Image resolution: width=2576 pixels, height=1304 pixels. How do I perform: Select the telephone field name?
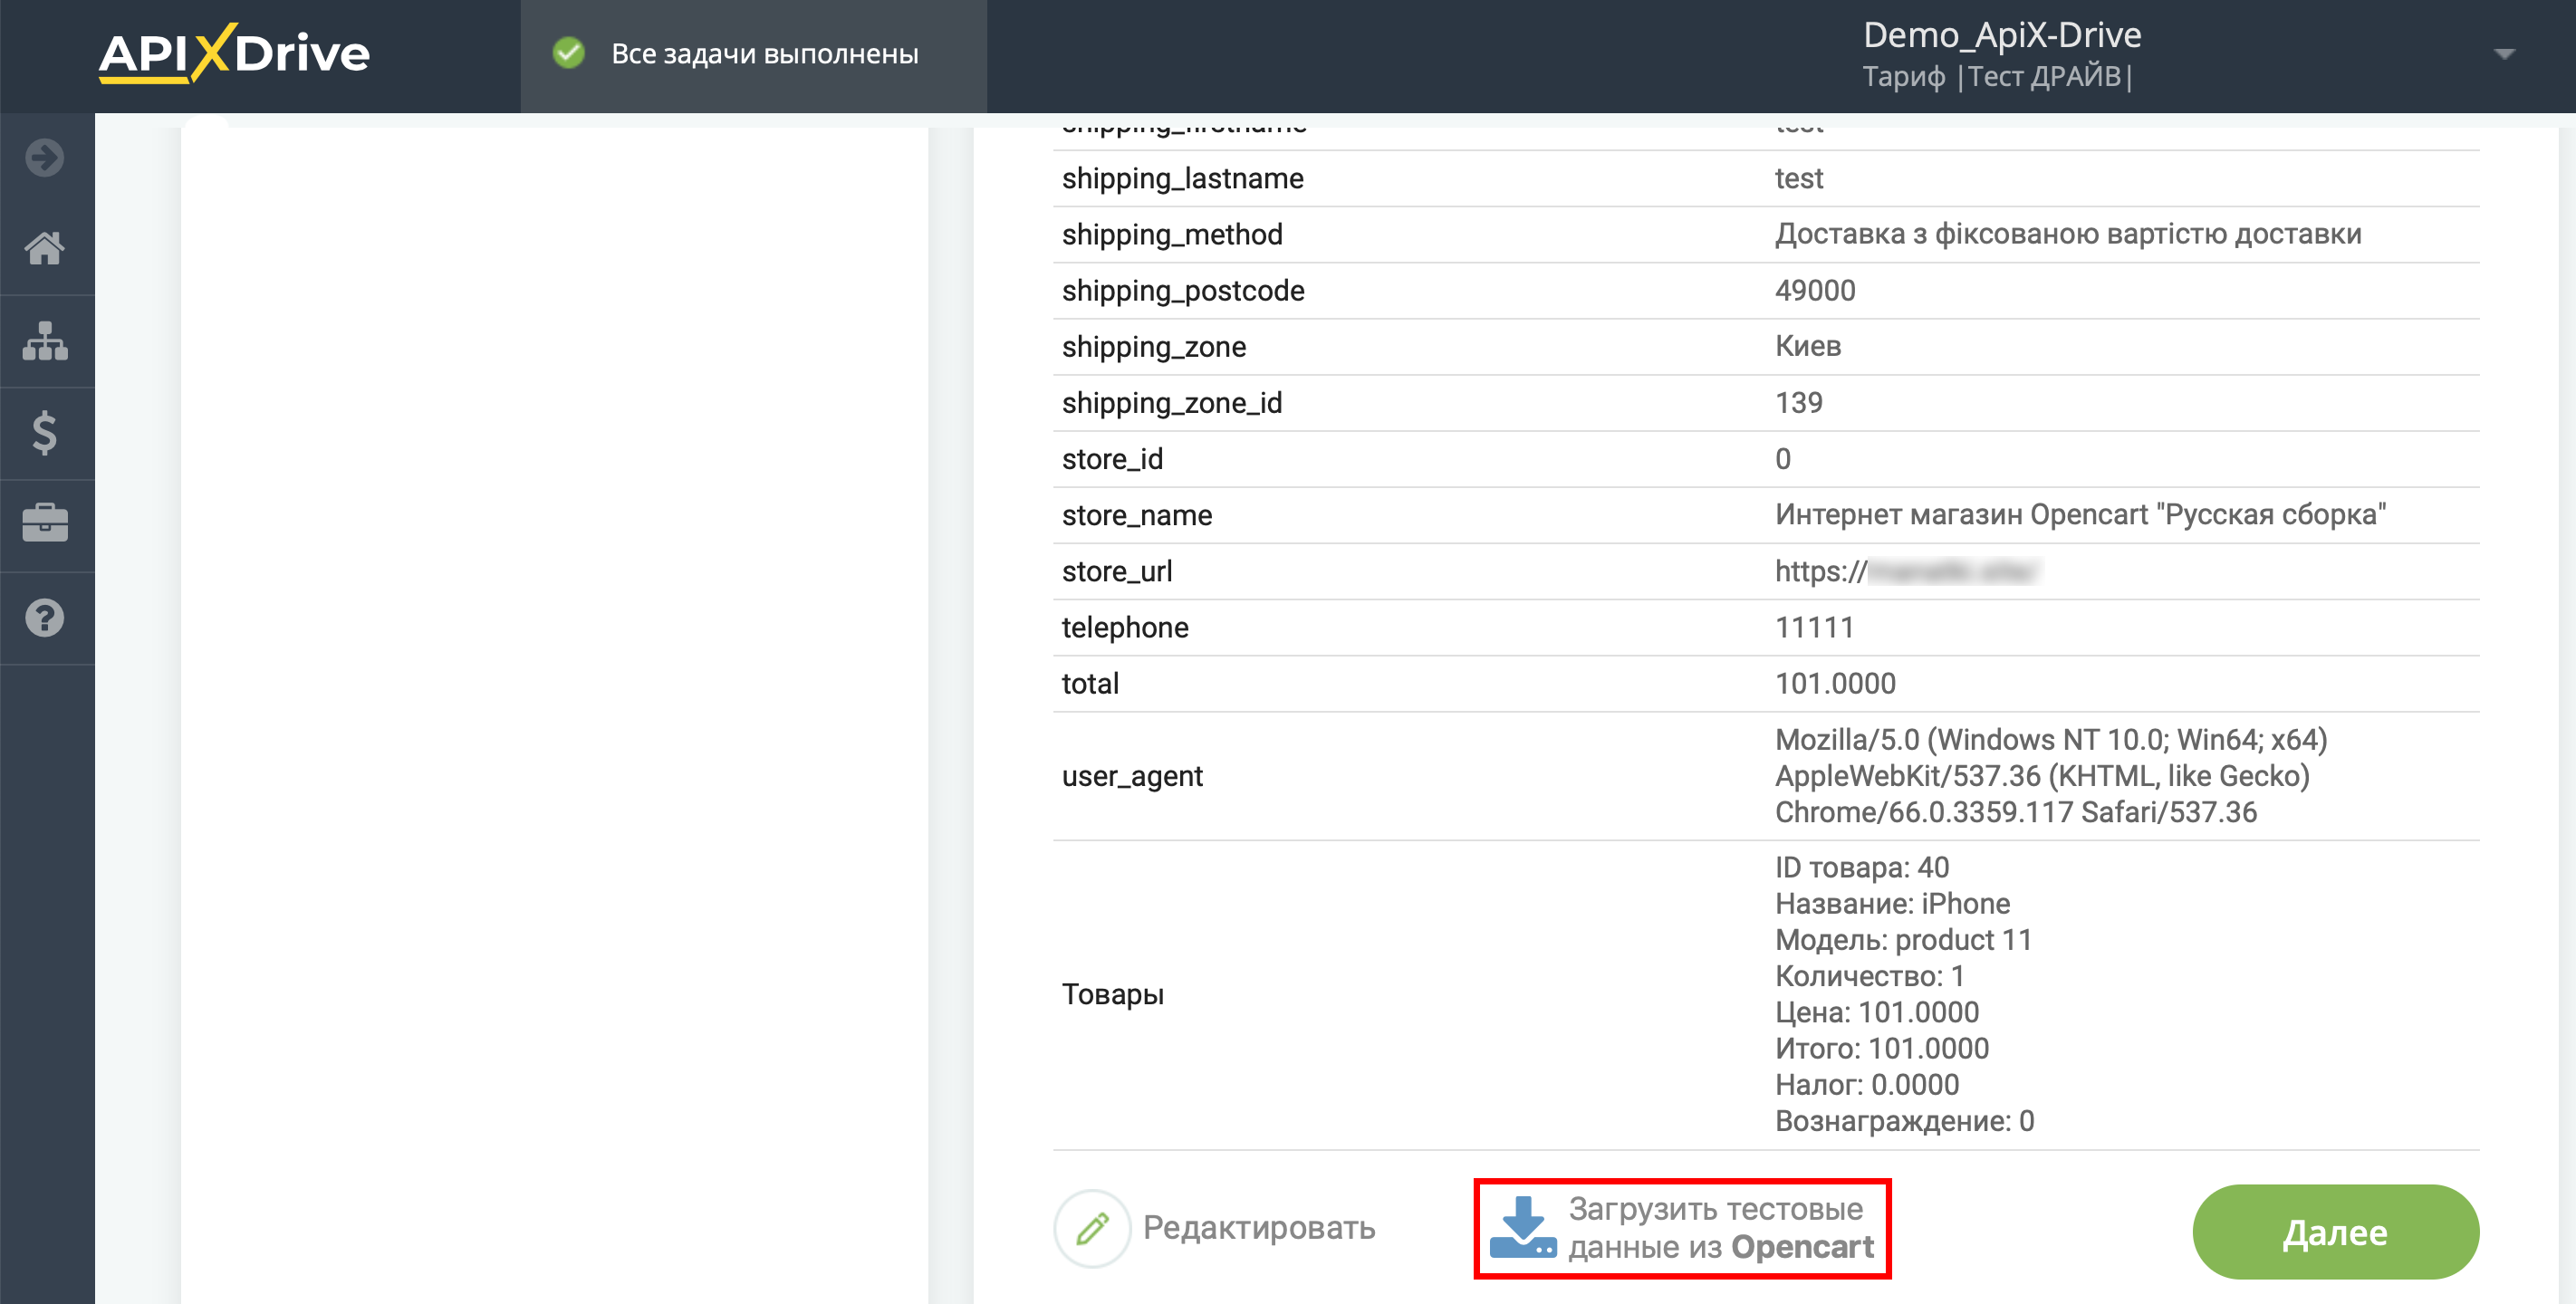click(1125, 627)
